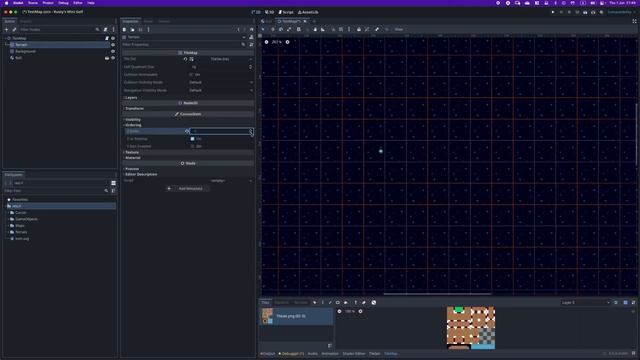Open the Shader Editor bottom panel
The height and width of the screenshot is (360, 640).
click(x=353, y=354)
